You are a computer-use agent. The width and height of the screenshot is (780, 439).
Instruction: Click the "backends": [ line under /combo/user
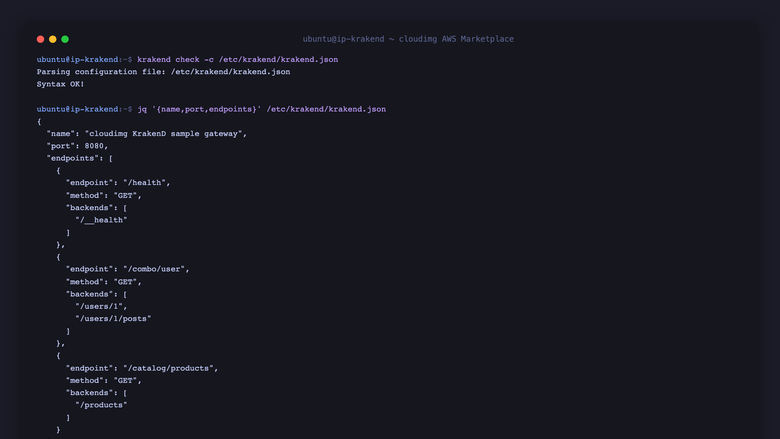(97, 294)
